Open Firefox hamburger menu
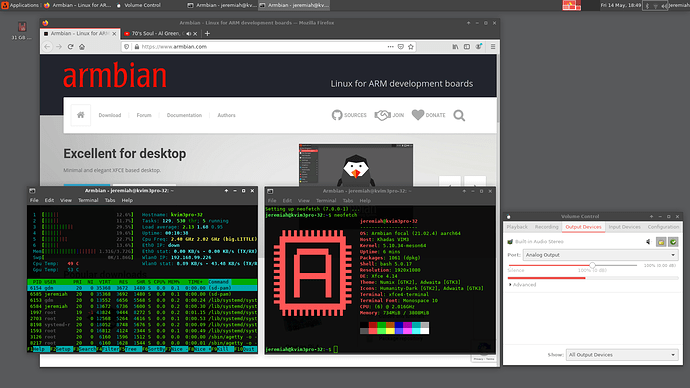Viewport: 690px width, 388px height. coord(493,47)
